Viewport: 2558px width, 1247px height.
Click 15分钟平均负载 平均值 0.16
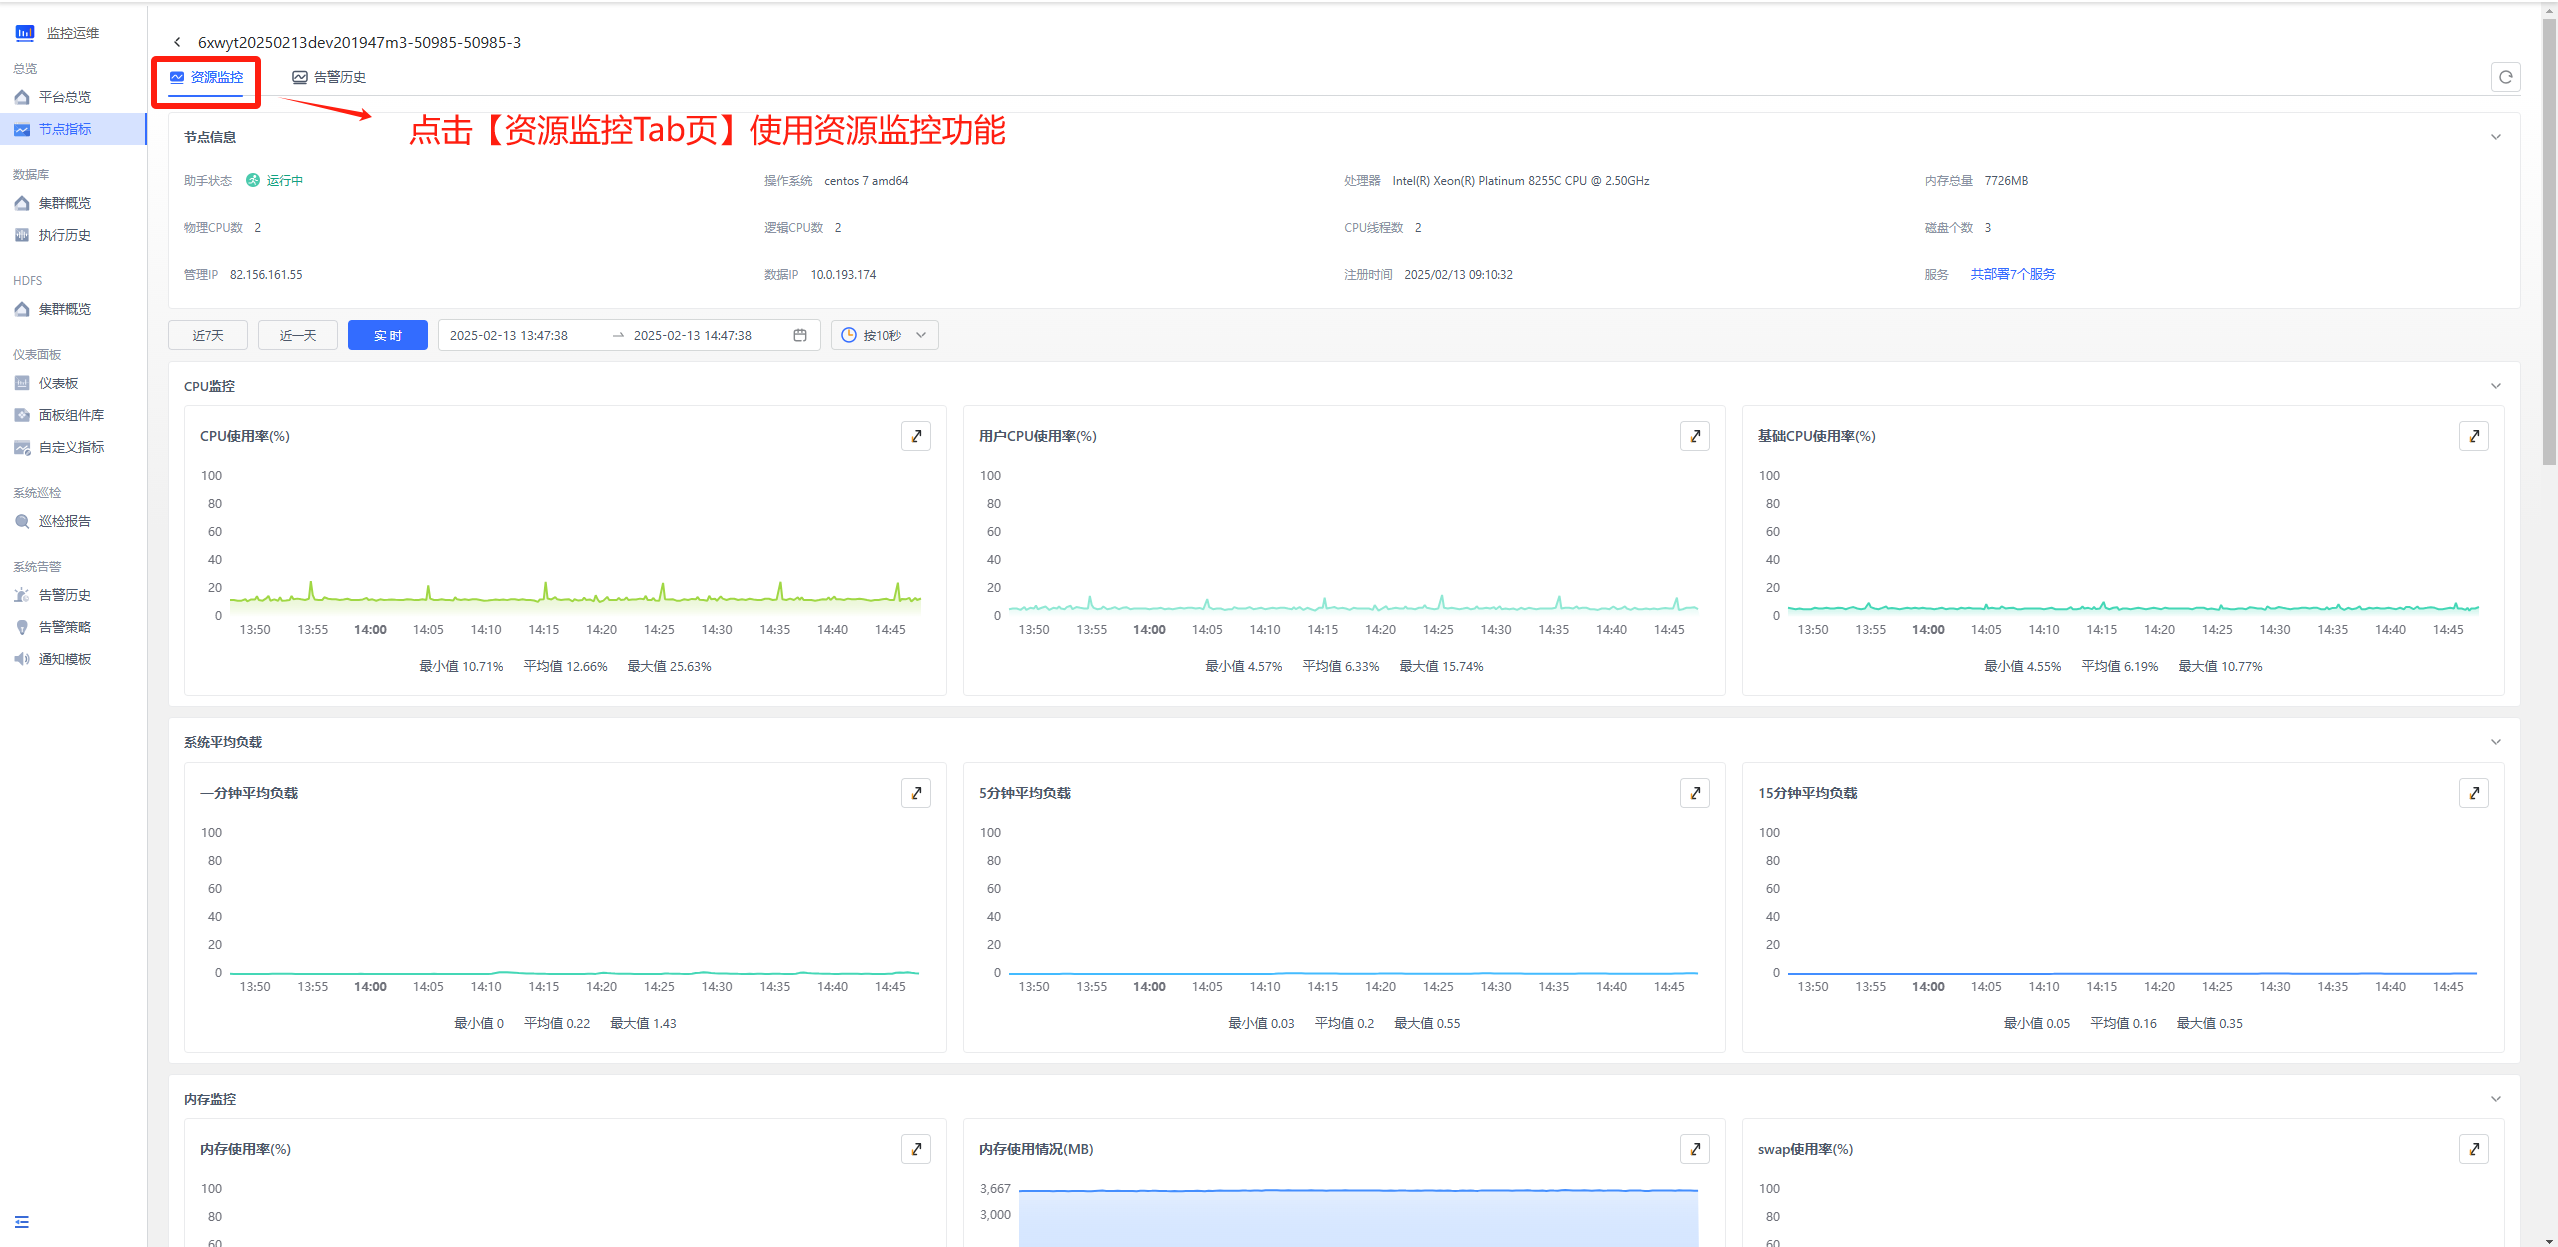point(2123,1023)
